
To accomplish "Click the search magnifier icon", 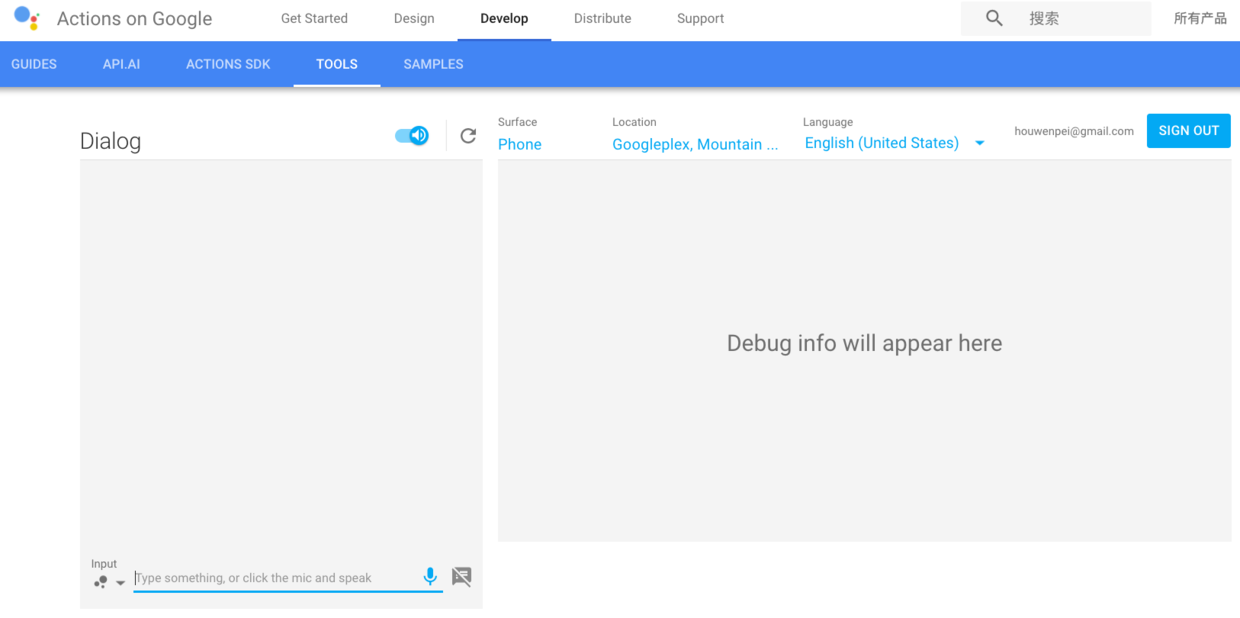I will [x=994, y=18].
